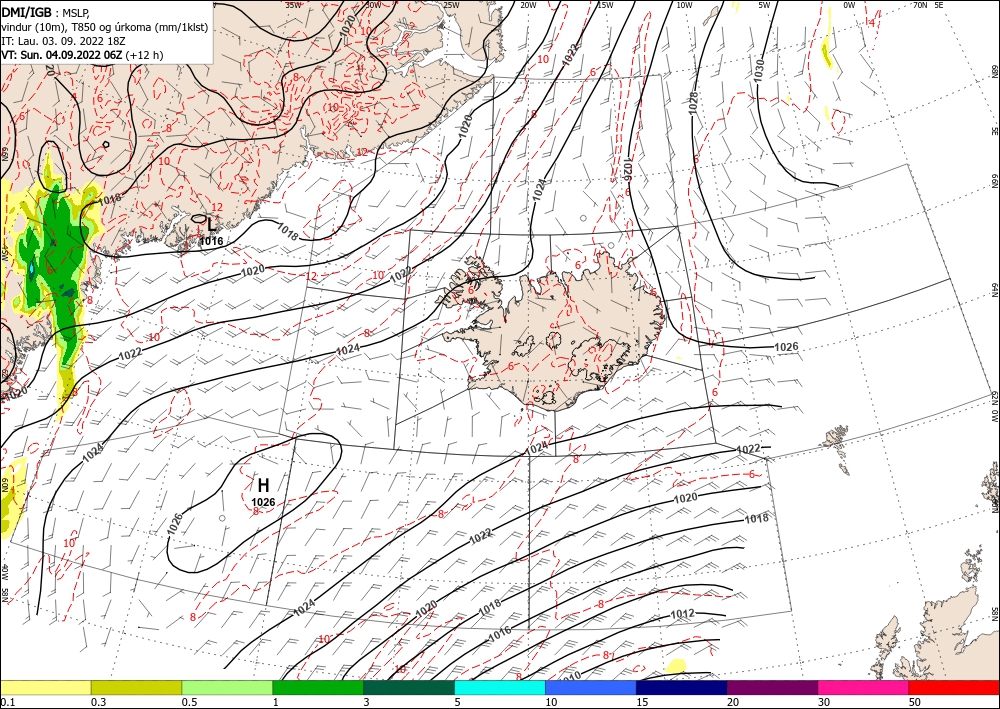Click the 'H' high pressure marker
Screen dimensions: 1000x709
coord(263,485)
